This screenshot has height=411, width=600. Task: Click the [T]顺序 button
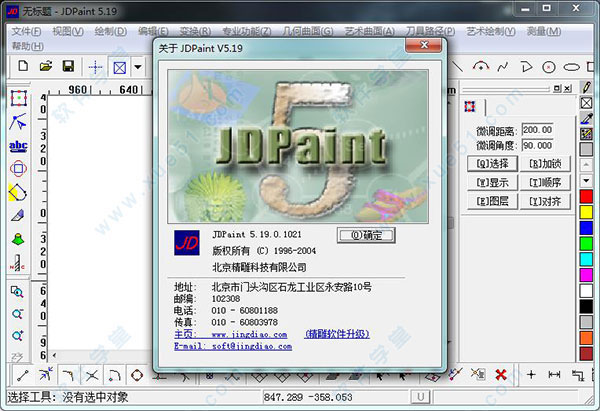click(545, 183)
